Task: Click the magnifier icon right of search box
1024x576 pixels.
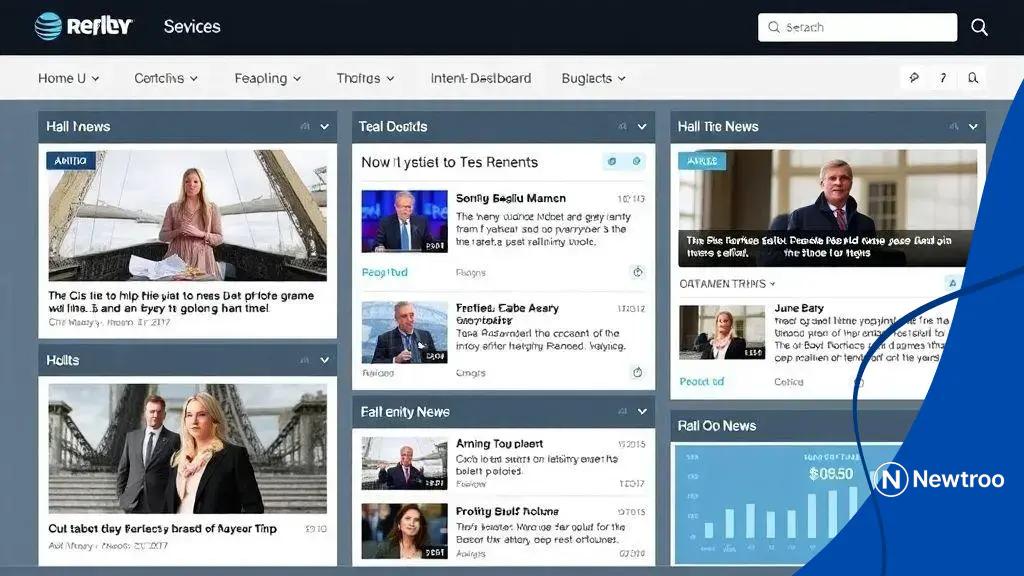Action: point(979,27)
